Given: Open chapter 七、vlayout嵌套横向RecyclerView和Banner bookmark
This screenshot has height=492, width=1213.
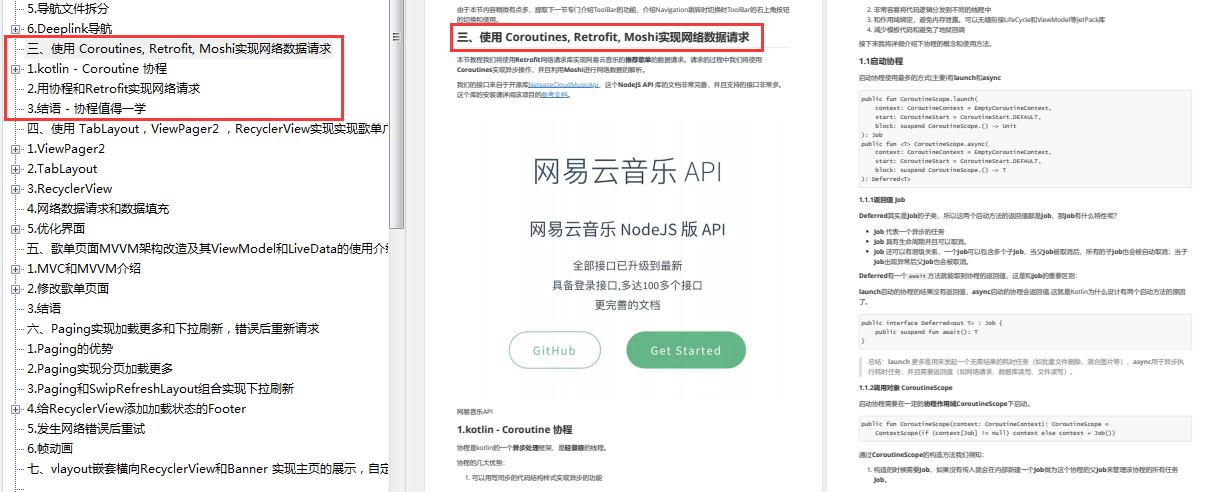Looking at the screenshot, I should click(208, 468).
